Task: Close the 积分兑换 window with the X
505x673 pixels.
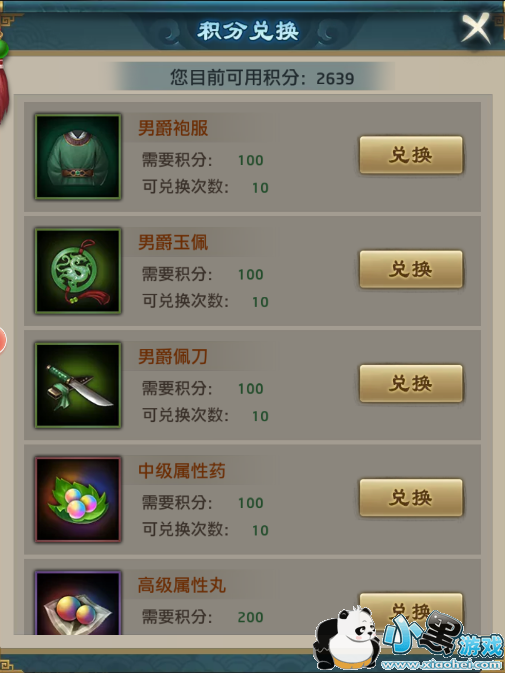Action: pyautogui.click(x=476, y=28)
